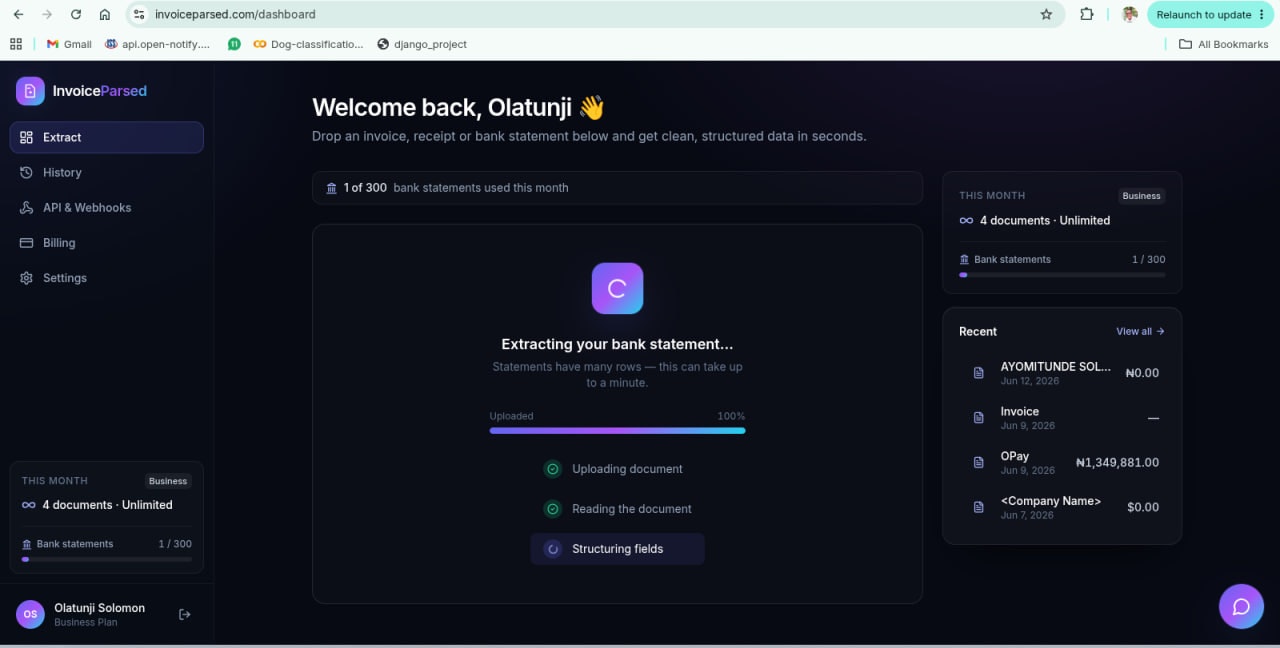
Task: Click the ₦1,349,881.00 amount
Action: (1117, 463)
